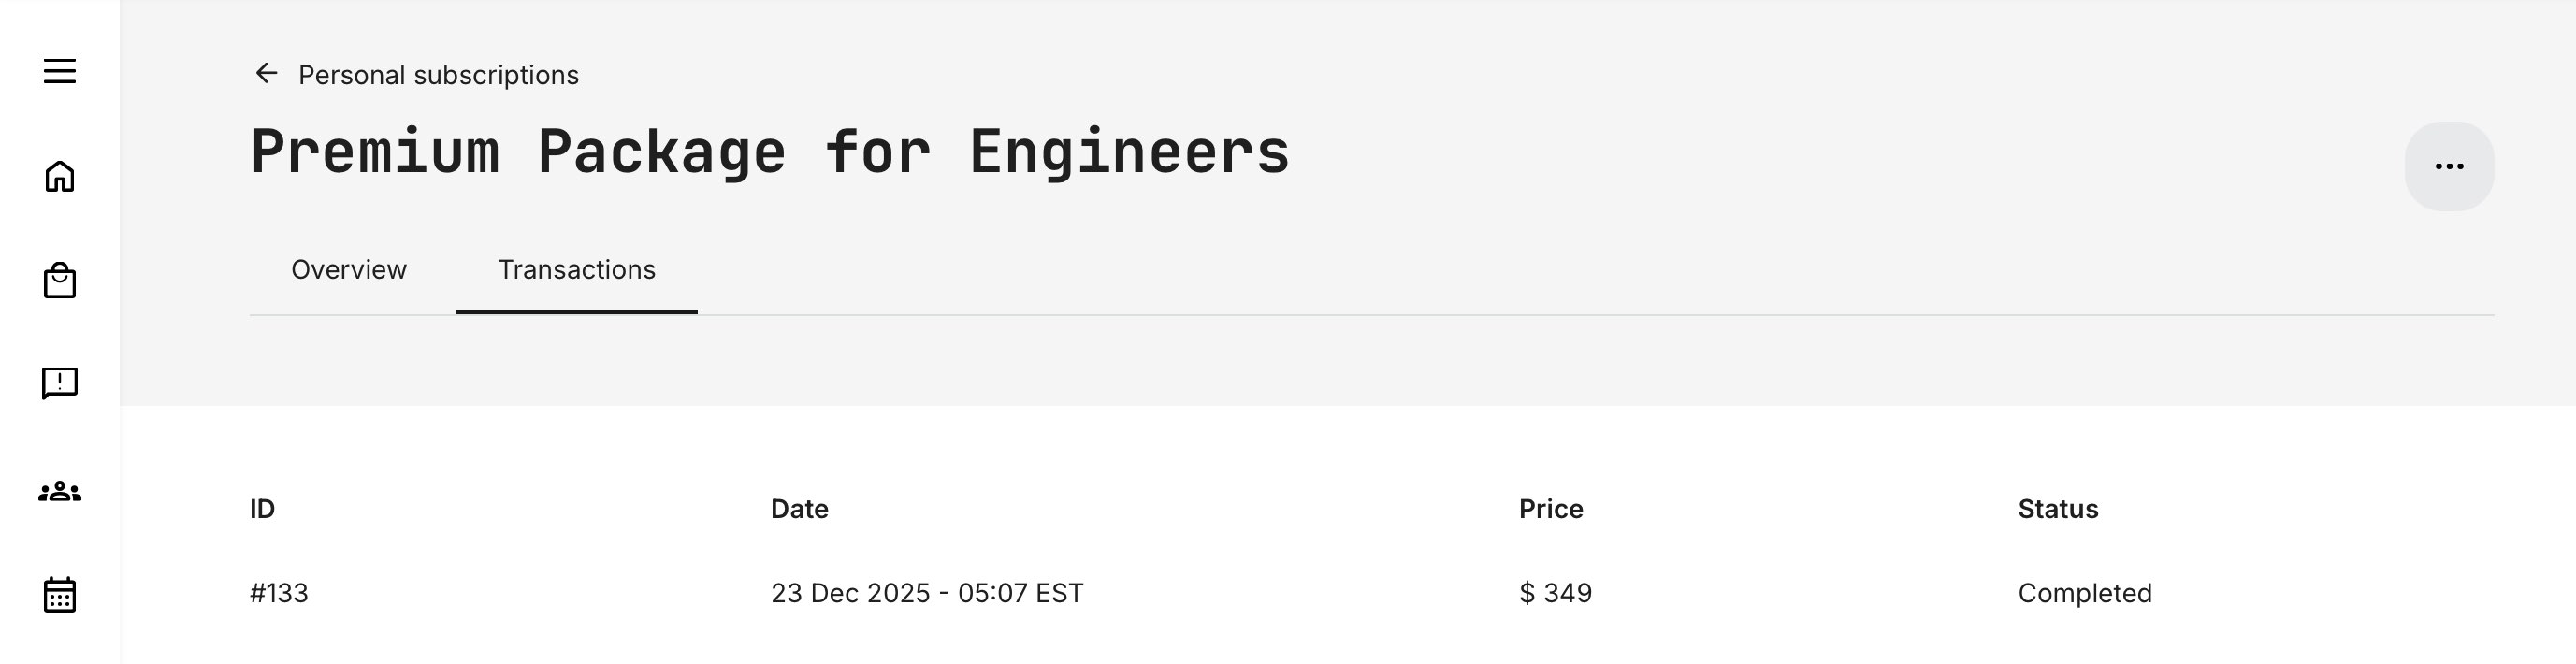Open the three-dot more options menu
Viewport: 2576px width, 664px height.
tap(2448, 166)
